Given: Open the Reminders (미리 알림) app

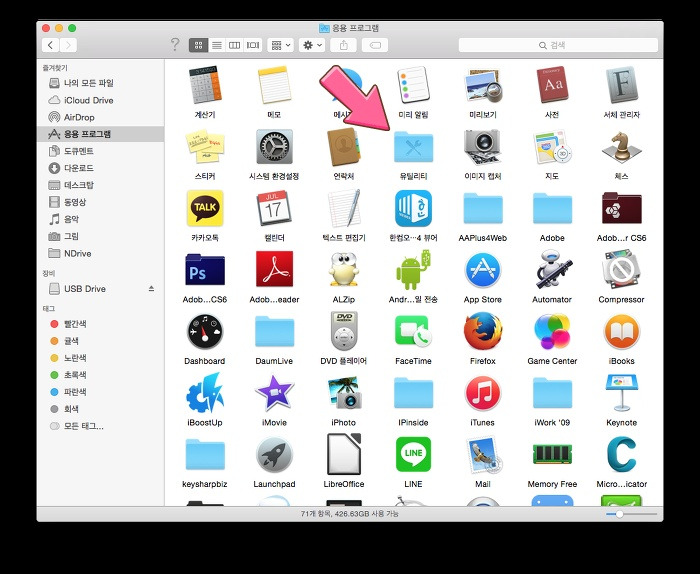Looking at the screenshot, I should (x=413, y=85).
